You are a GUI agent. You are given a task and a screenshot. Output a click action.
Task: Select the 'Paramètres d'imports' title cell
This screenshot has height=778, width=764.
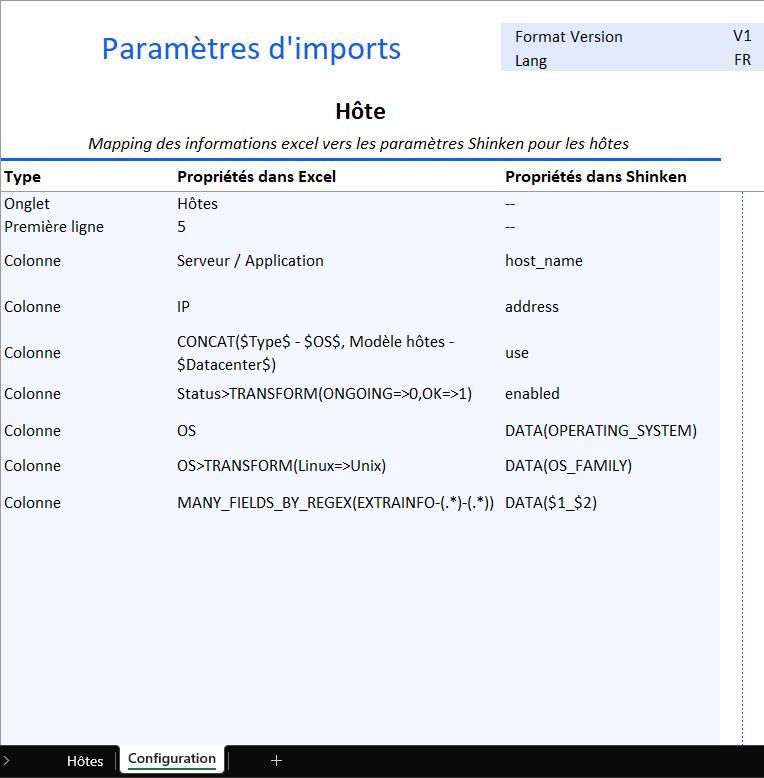point(251,48)
